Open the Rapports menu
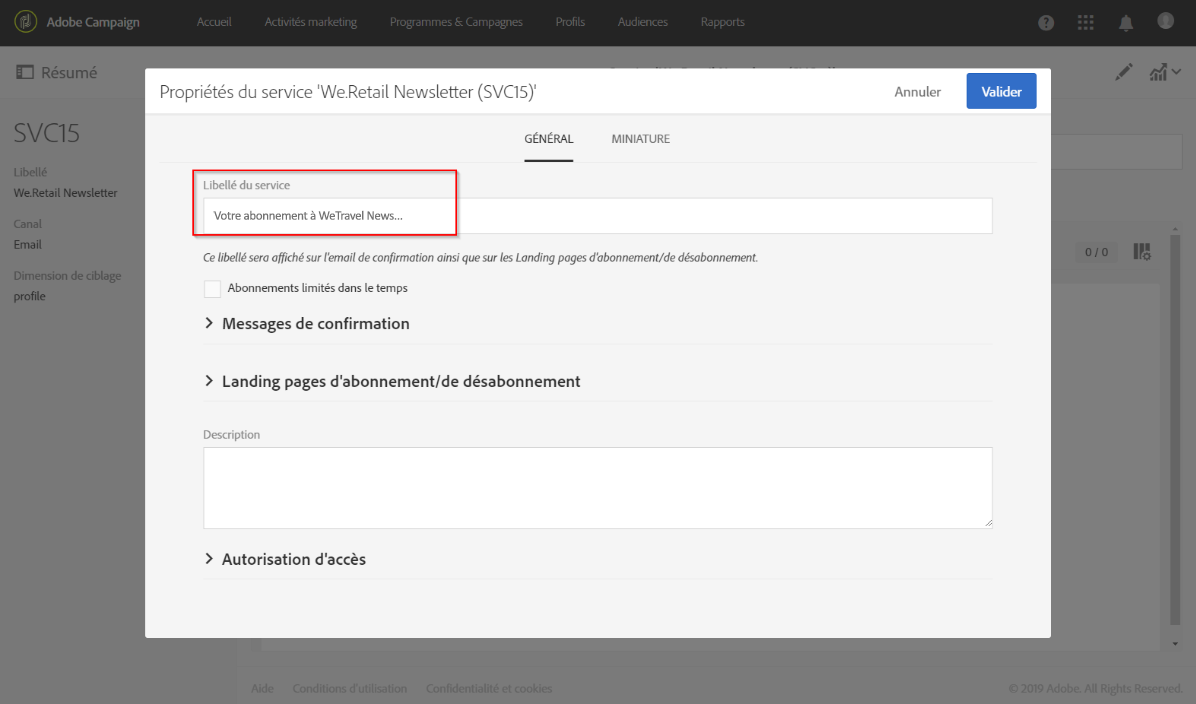 pos(722,22)
